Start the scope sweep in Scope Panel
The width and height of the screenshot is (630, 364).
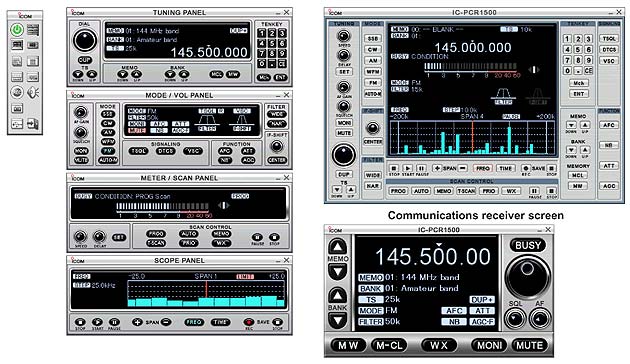[97, 322]
